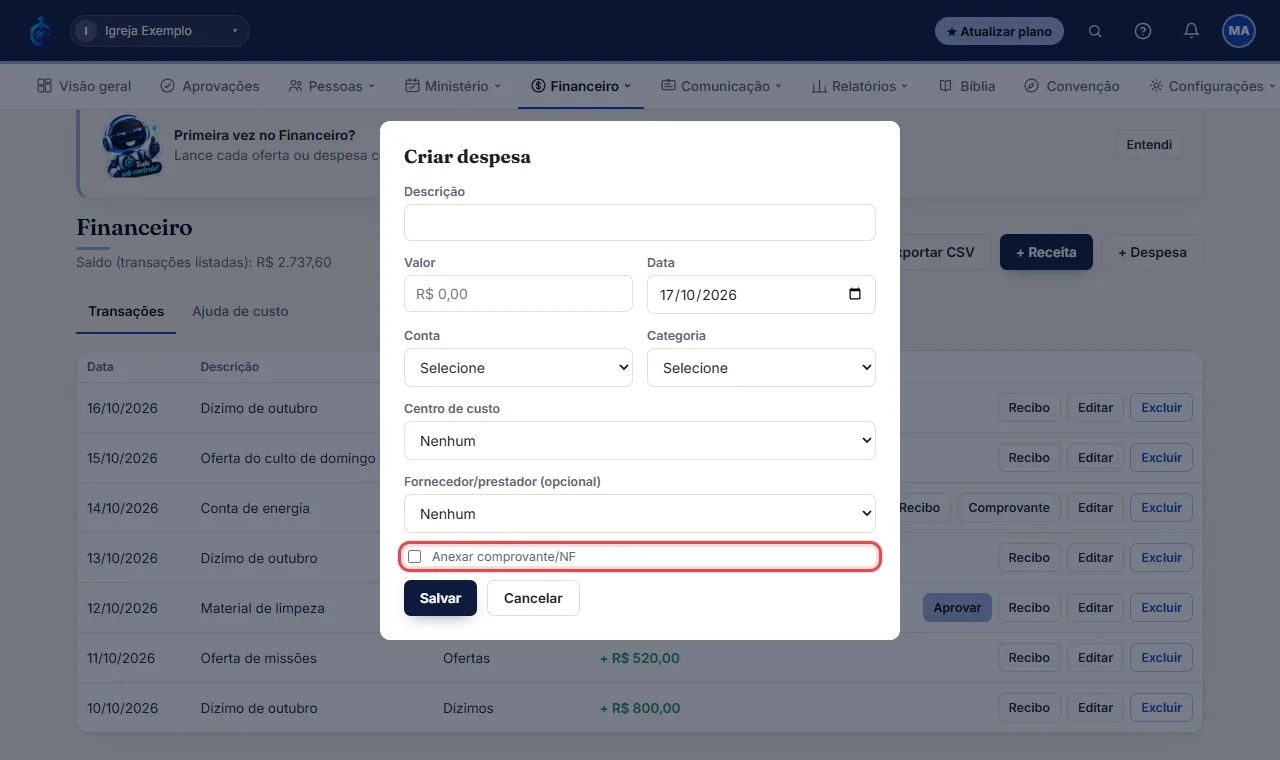Switch to the Transações tab
The width and height of the screenshot is (1280, 760).
tap(126, 311)
